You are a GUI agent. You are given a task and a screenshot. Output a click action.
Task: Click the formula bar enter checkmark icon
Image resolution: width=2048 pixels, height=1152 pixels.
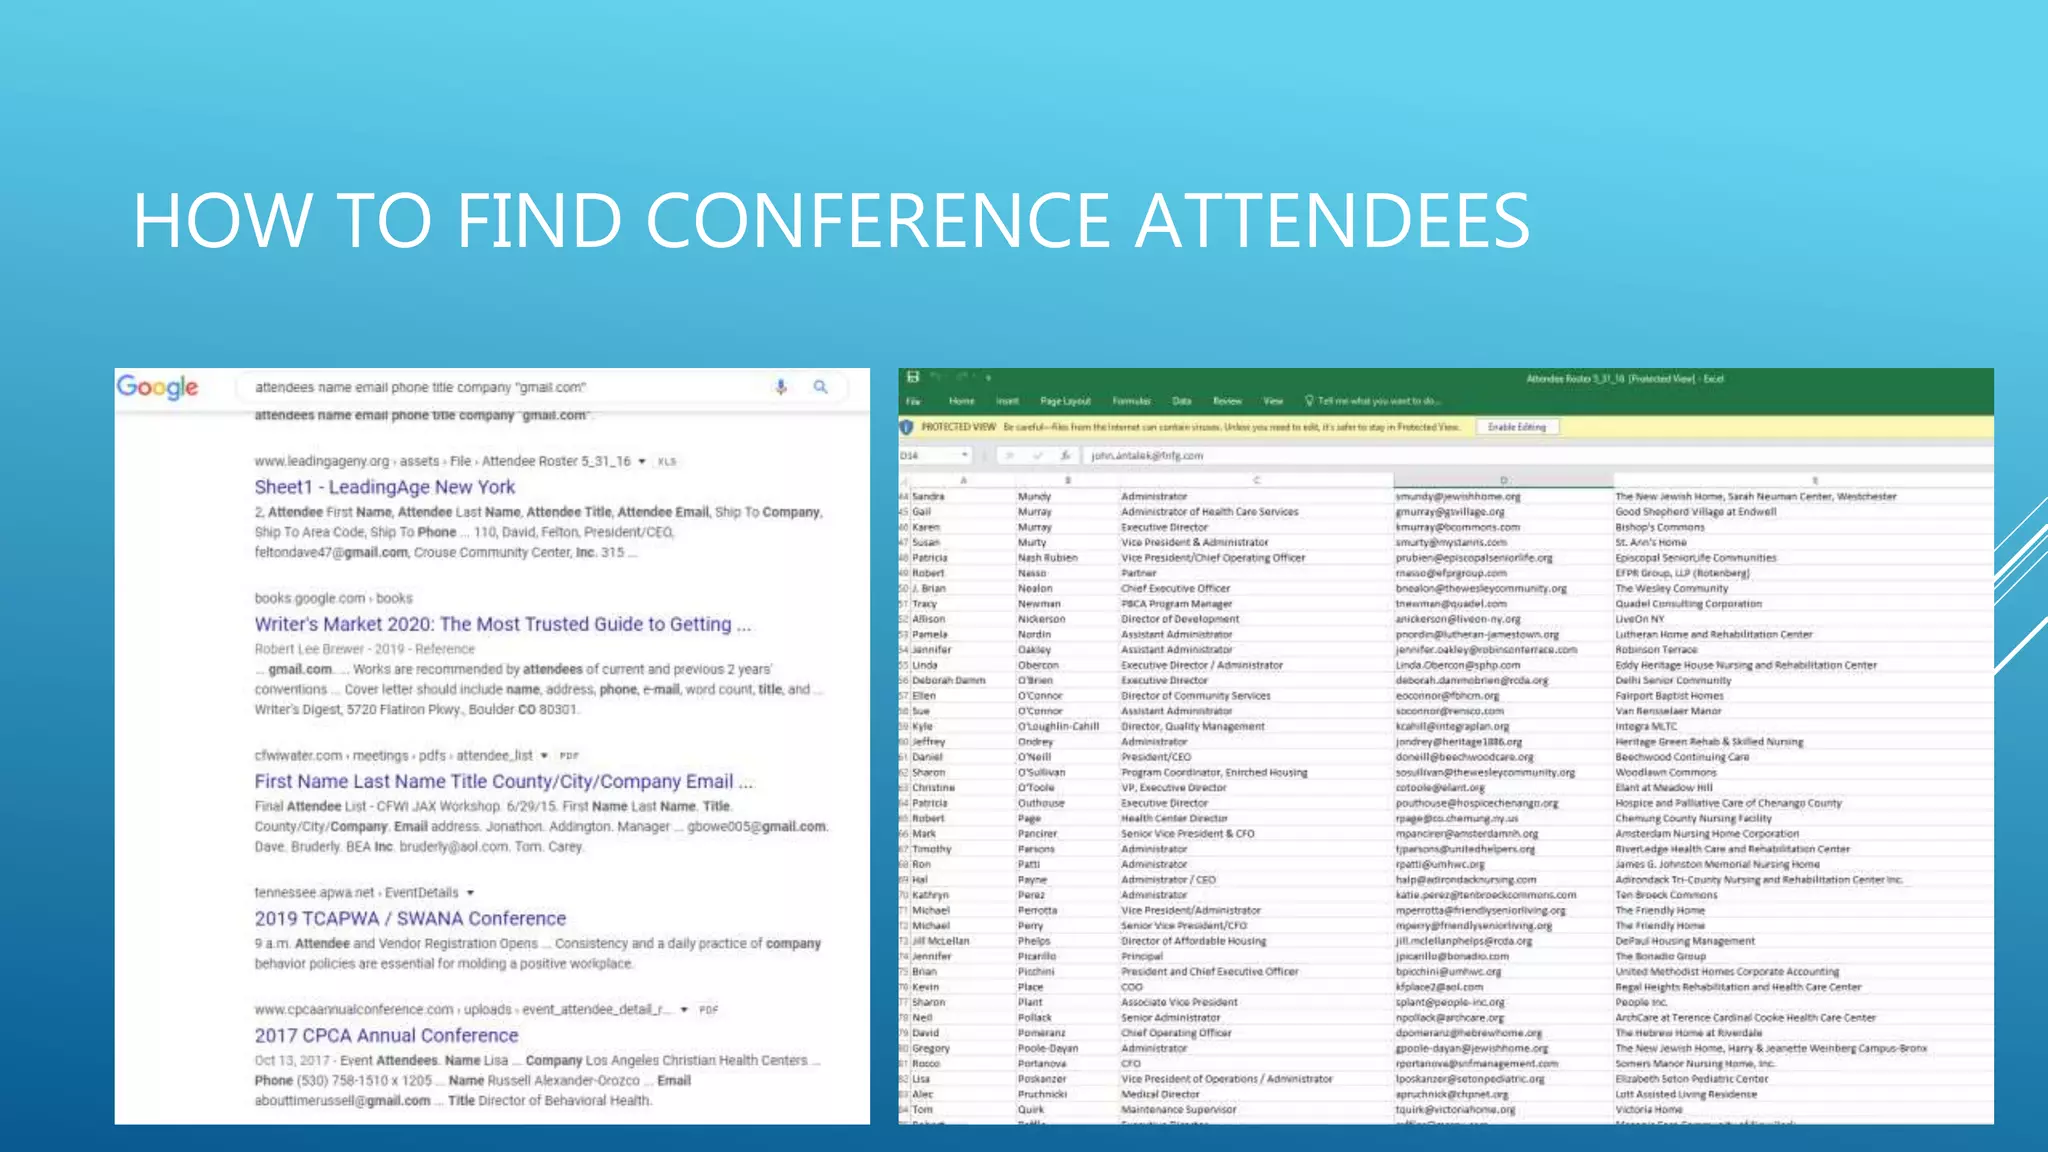(x=1038, y=455)
